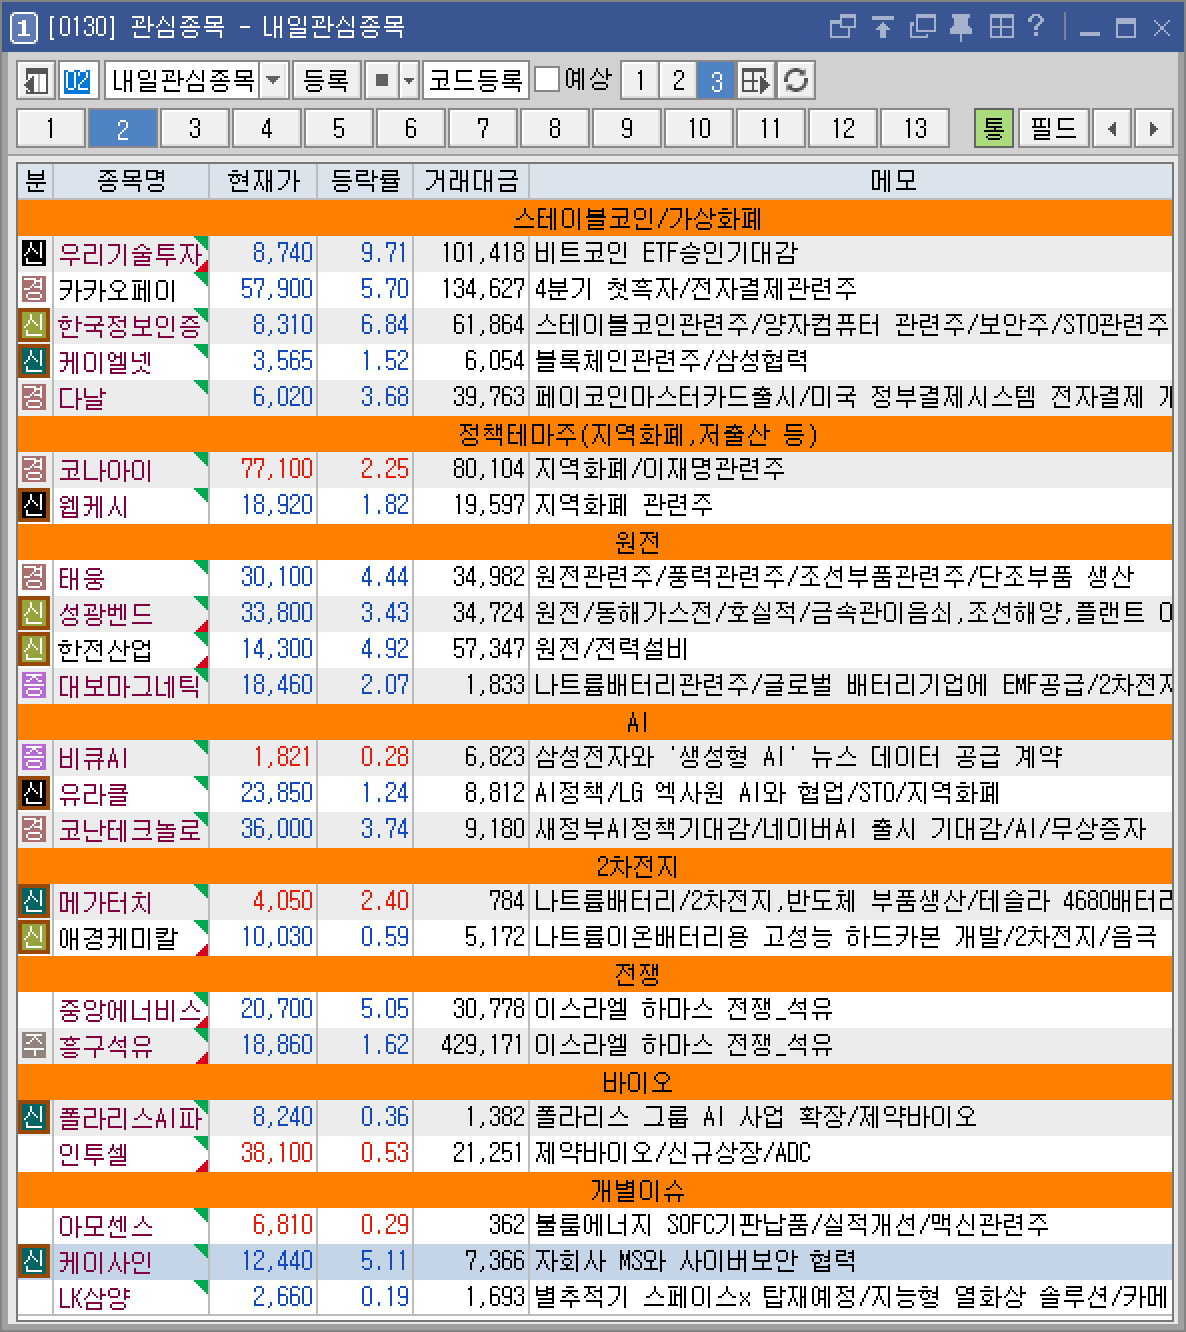The image size is (1186, 1332).
Task: Switch to group tab 7
Action: (483, 128)
